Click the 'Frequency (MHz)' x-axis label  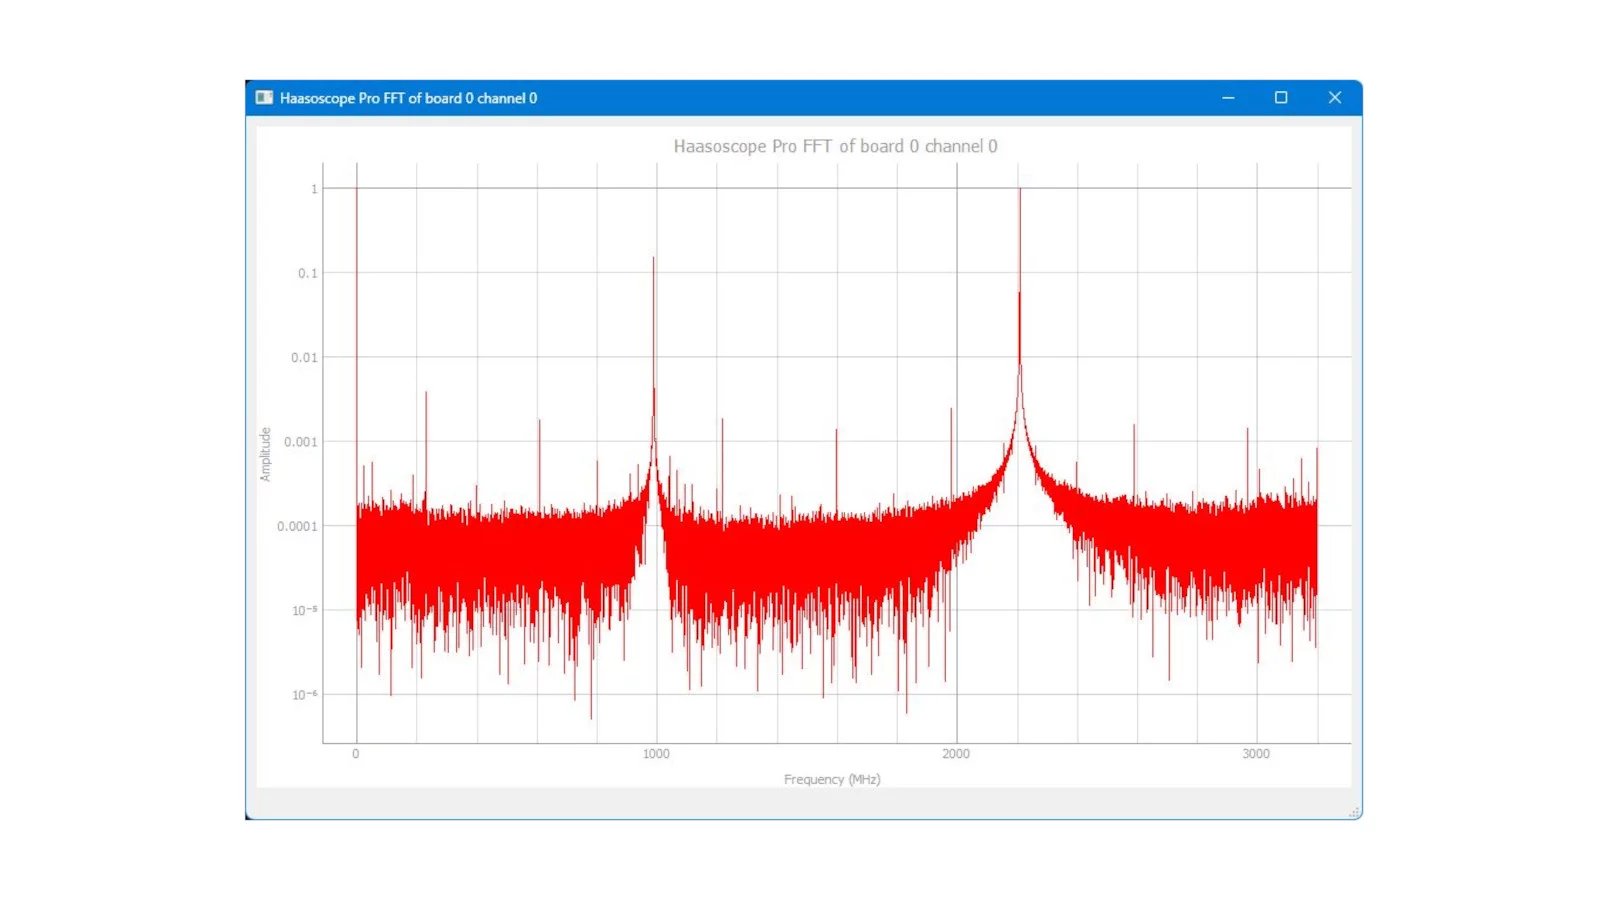click(832, 779)
